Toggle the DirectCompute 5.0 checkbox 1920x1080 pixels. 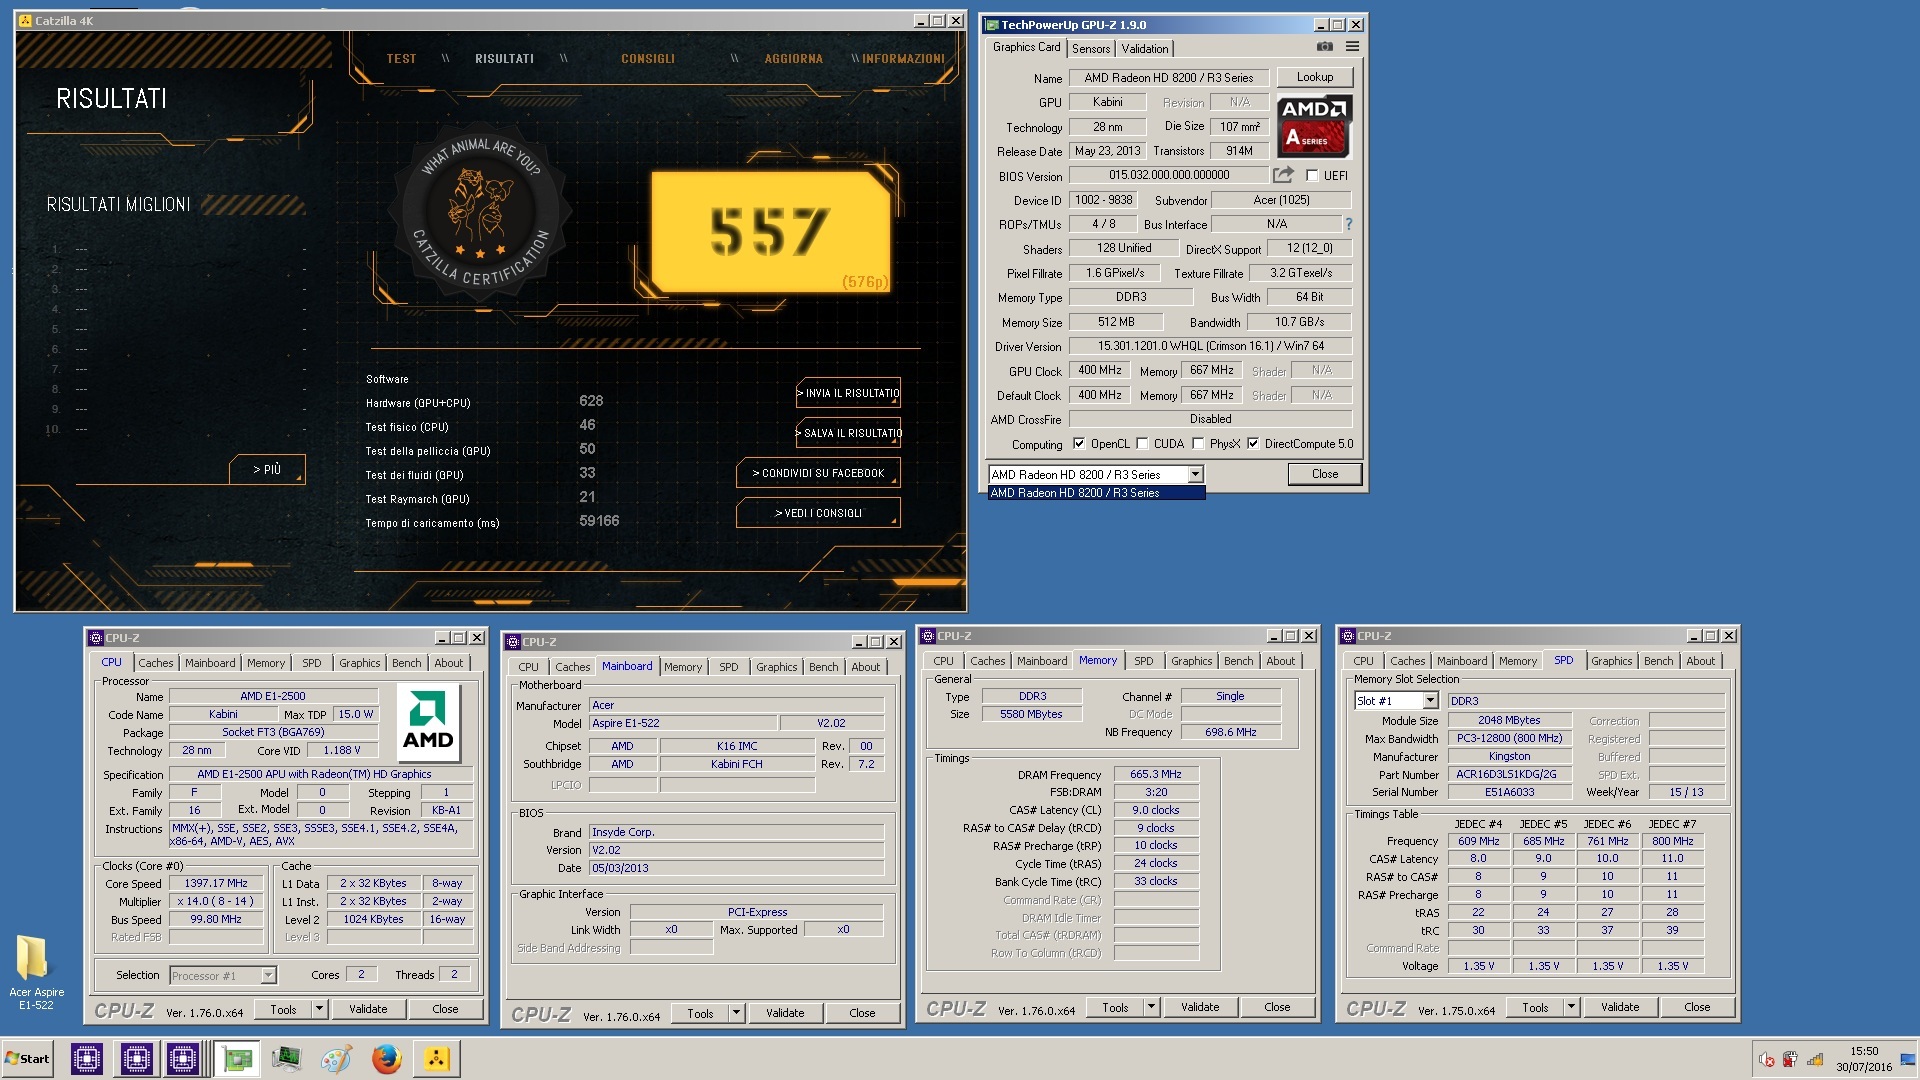tap(1253, 444)
